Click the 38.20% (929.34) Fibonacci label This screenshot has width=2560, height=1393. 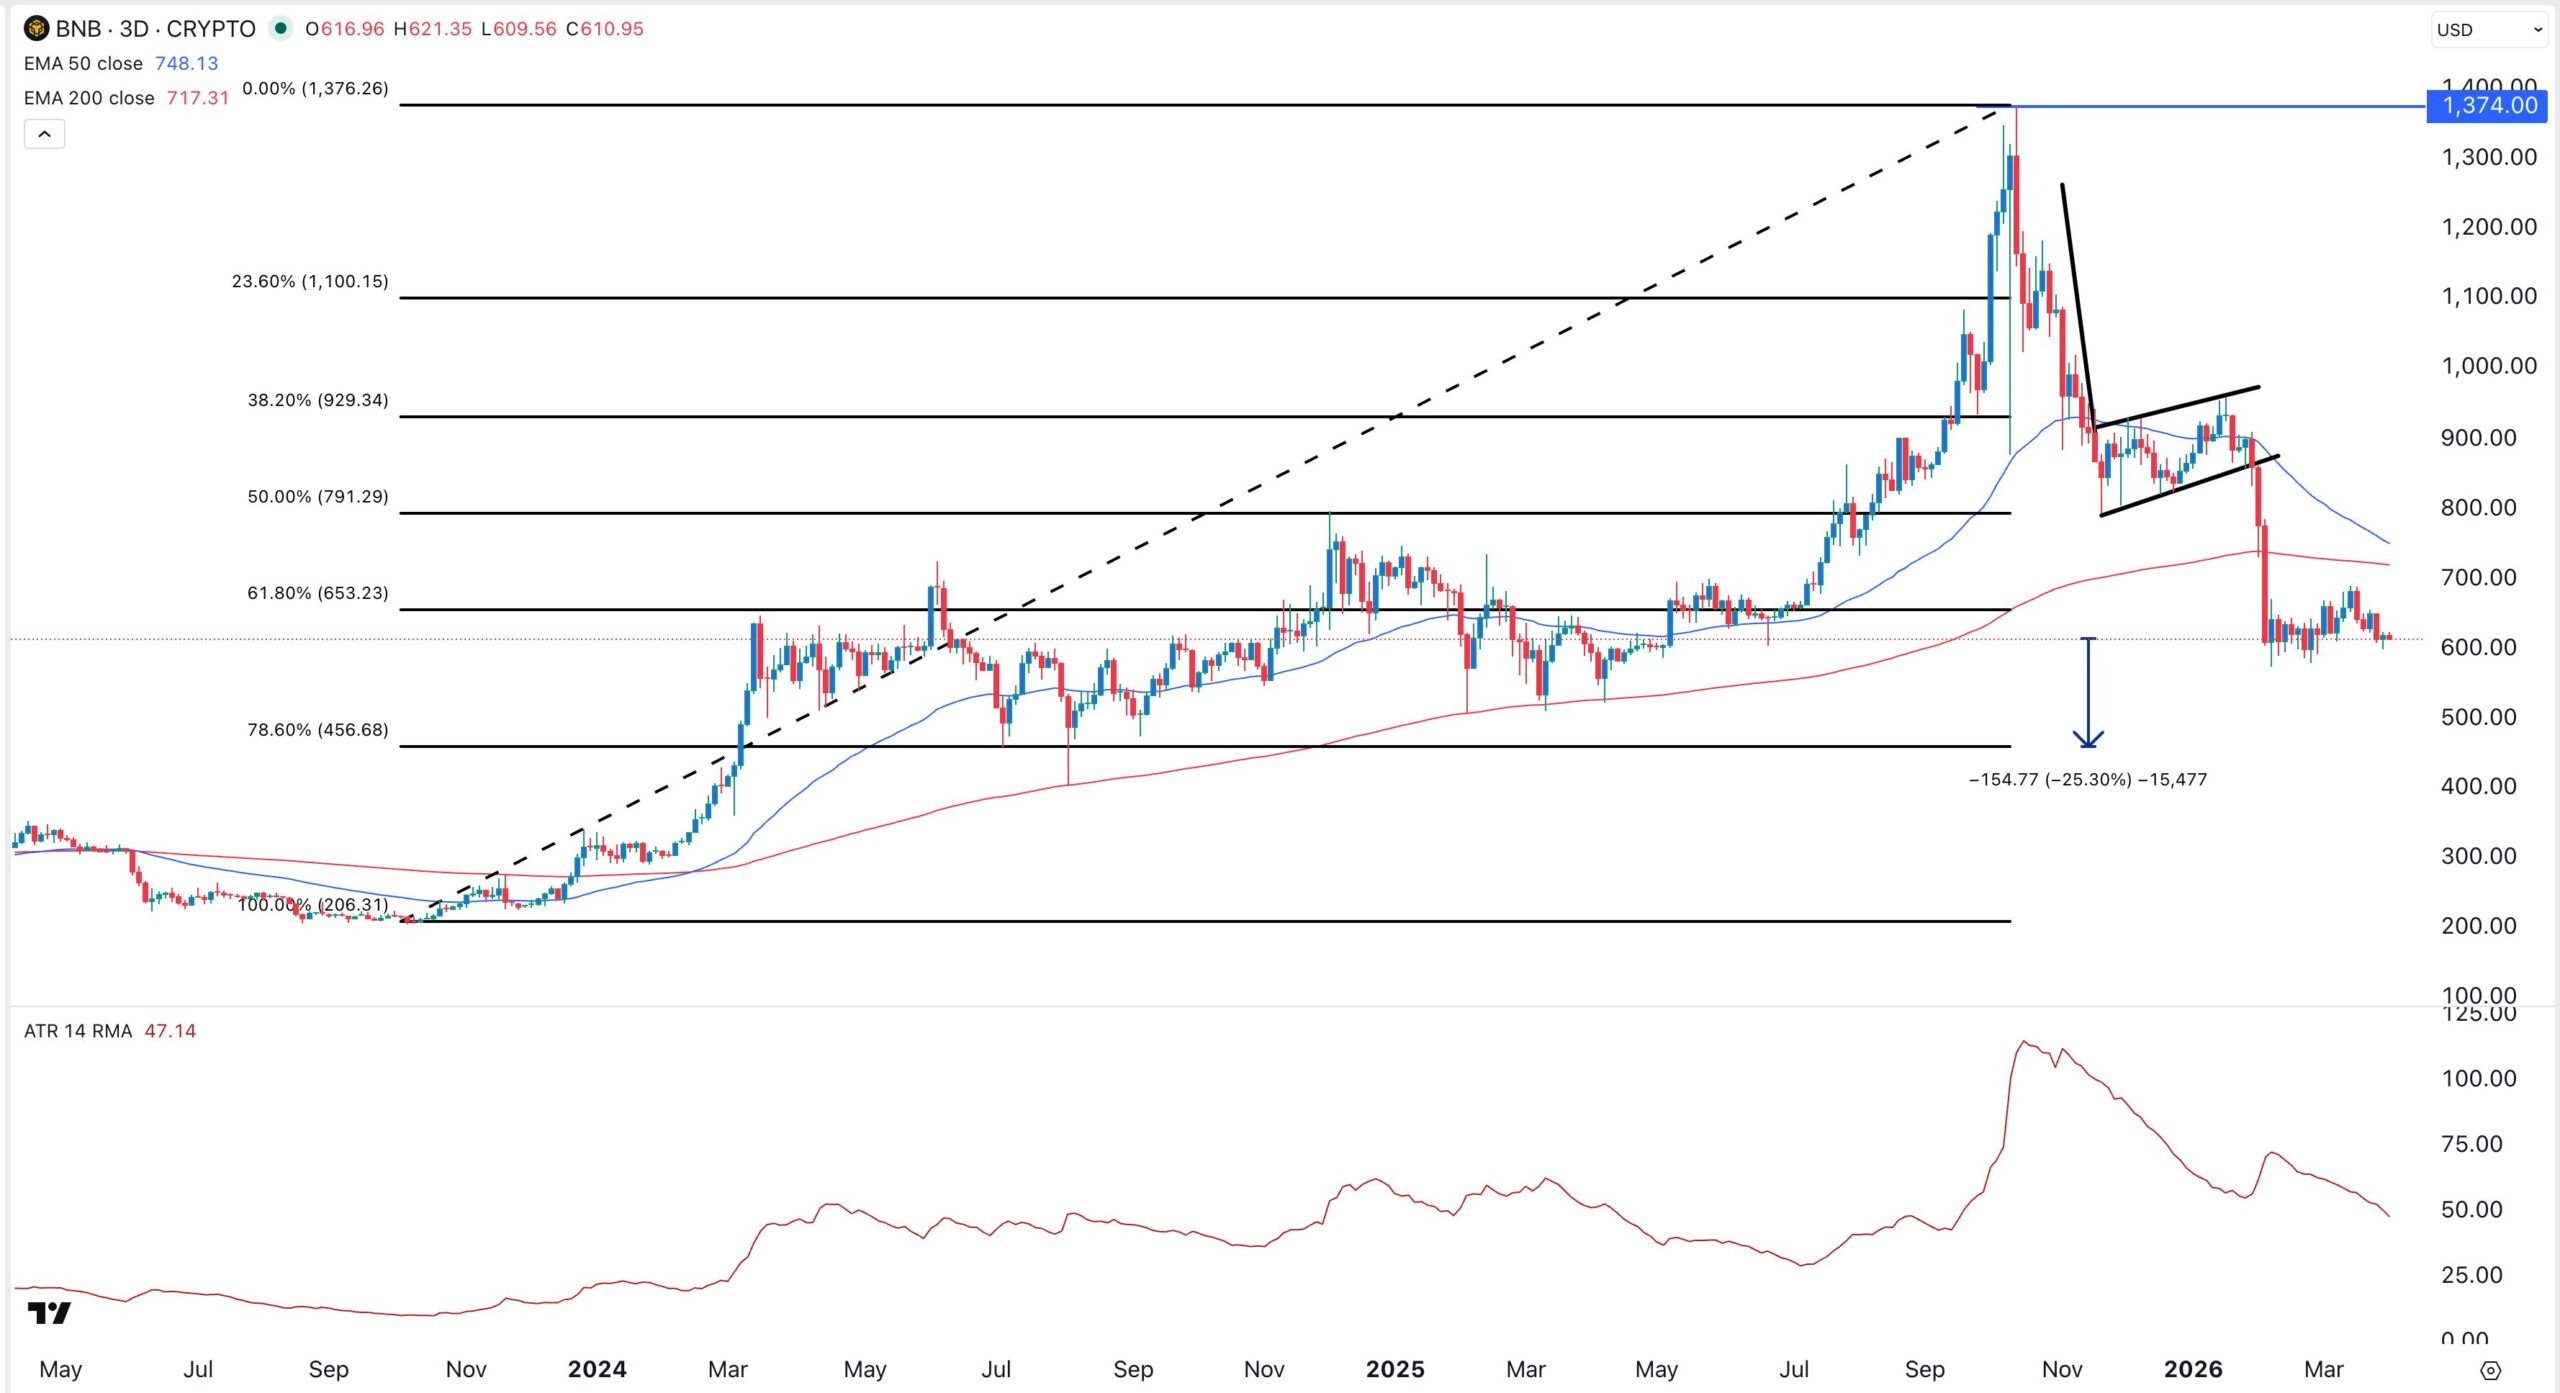318,400
